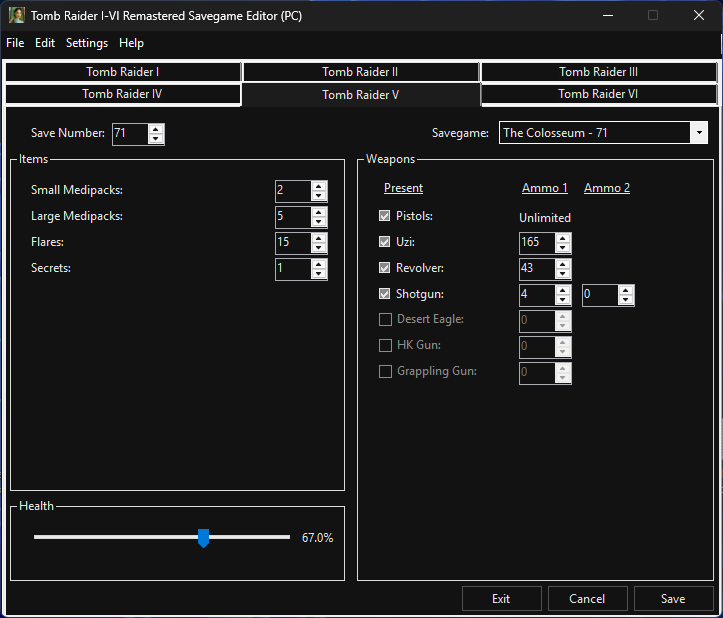Click the Flares value field
The width and height of the screenshot is (723, 618).
pos(293,244)
